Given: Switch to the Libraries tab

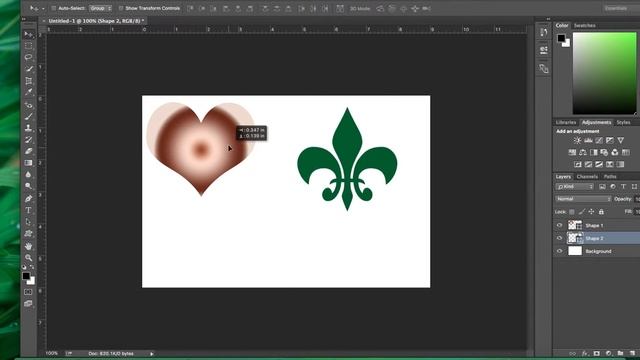Looking at the screenshot, I should pos(566,122).
